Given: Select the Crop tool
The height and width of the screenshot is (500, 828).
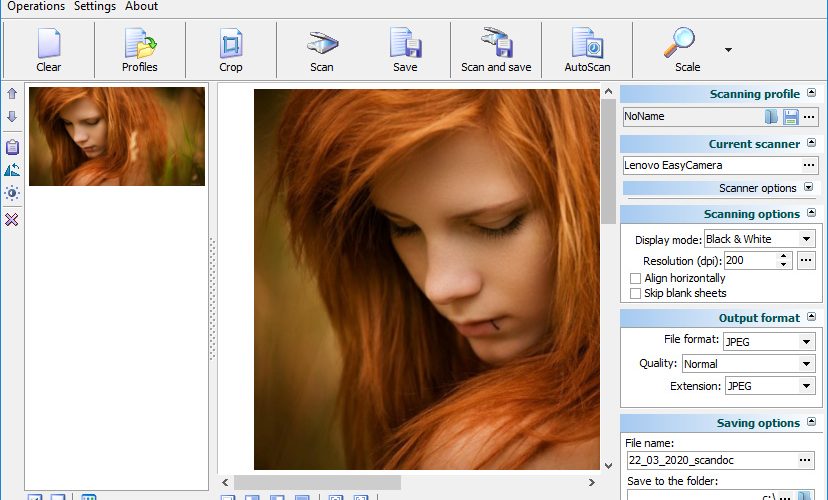Looking at the screenshot, I should pos(231,50).
